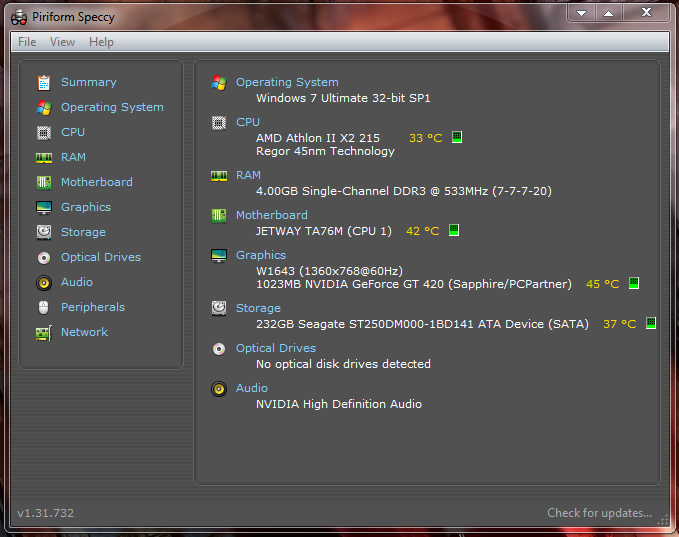
Task: Click the Peripherals mouse icon in sidebar
Action: point(44,307)
